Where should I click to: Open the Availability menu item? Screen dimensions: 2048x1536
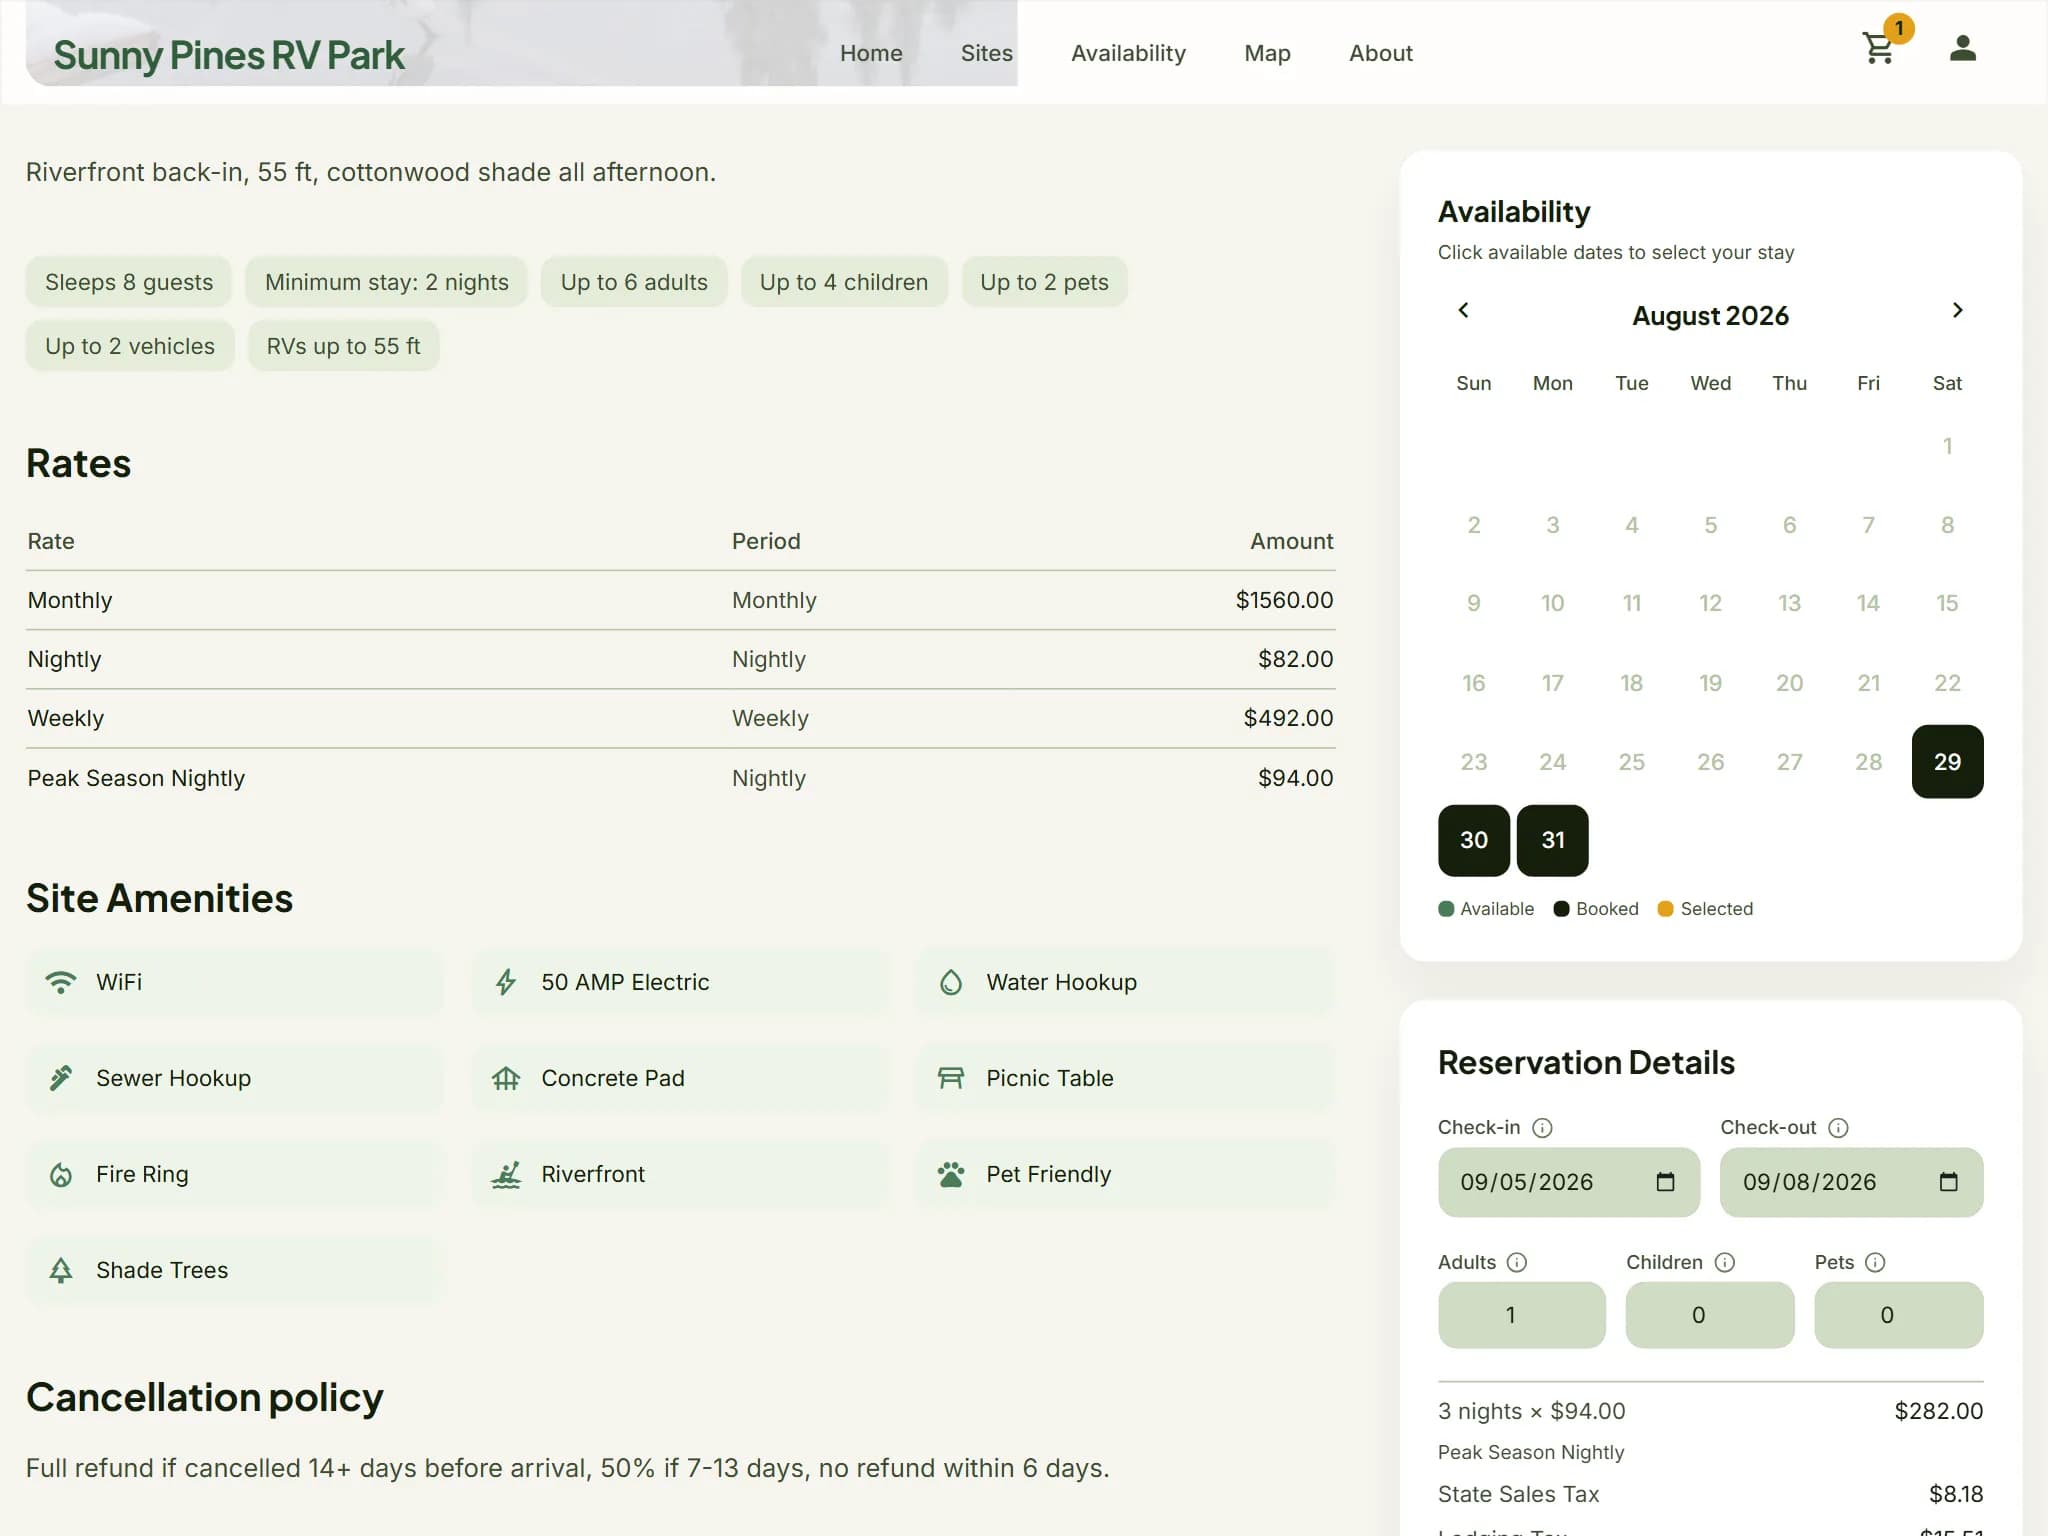point(1128,53)
